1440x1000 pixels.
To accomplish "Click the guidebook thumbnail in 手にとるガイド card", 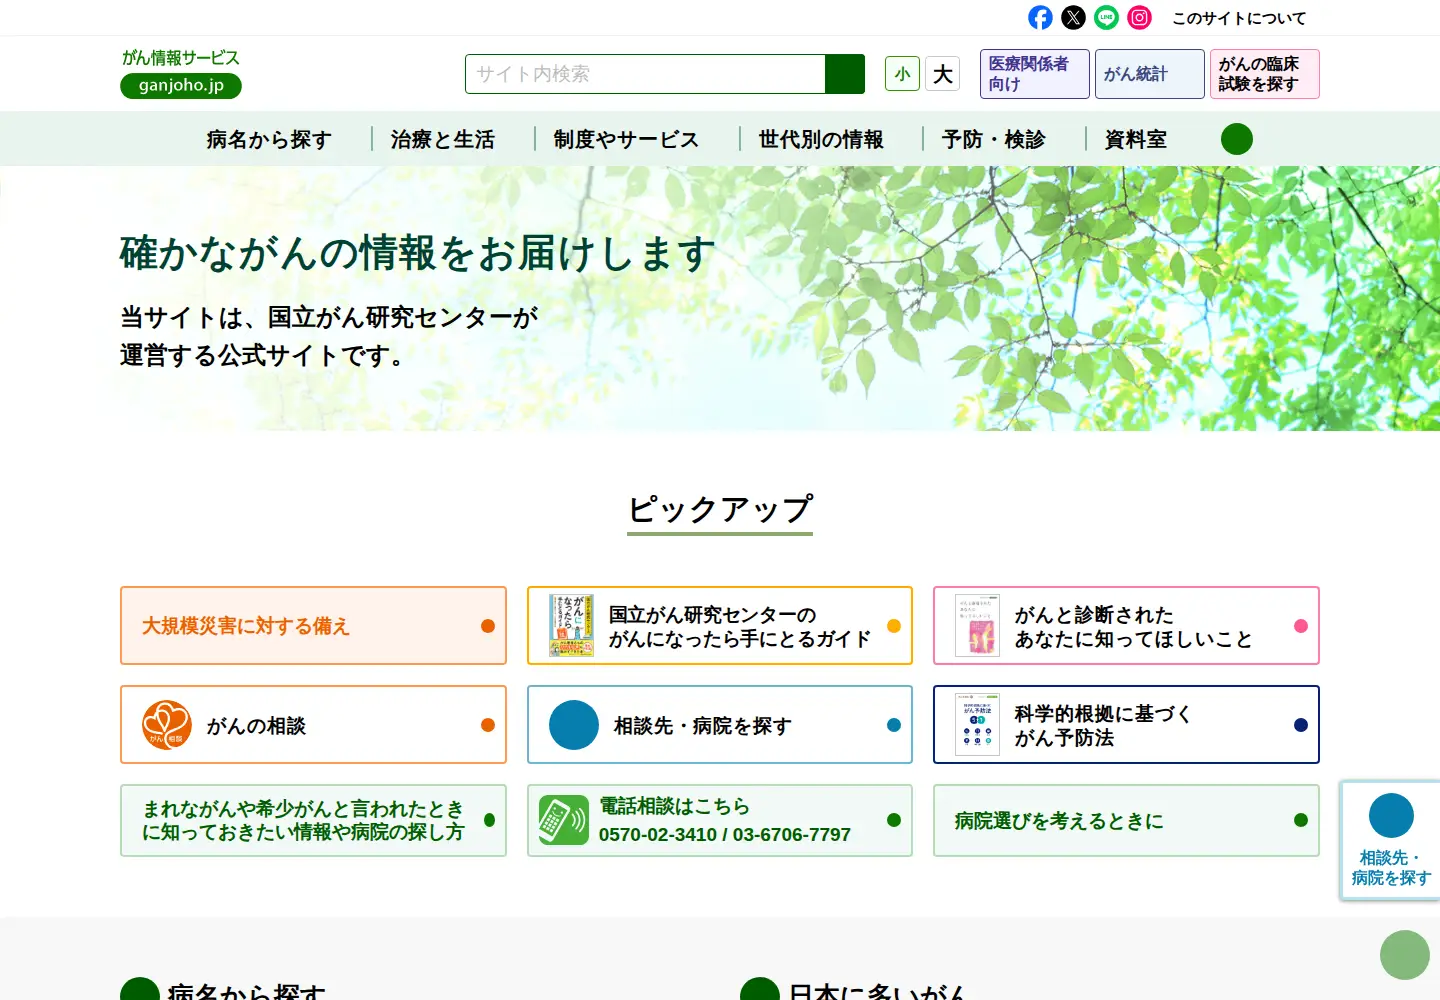I will pos(572,626).
